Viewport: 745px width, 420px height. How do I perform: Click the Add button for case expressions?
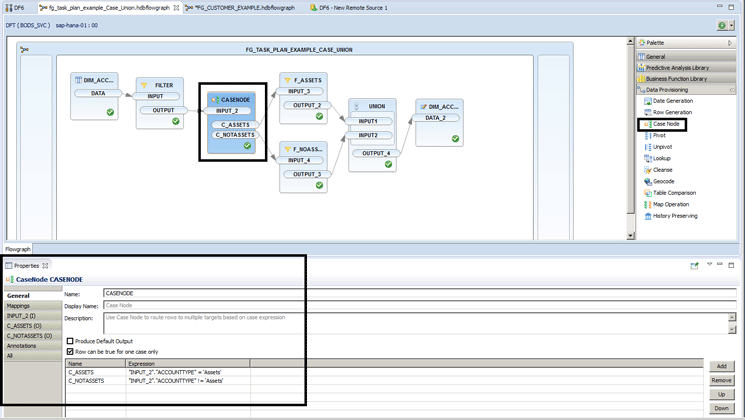(x=720, y=367)
